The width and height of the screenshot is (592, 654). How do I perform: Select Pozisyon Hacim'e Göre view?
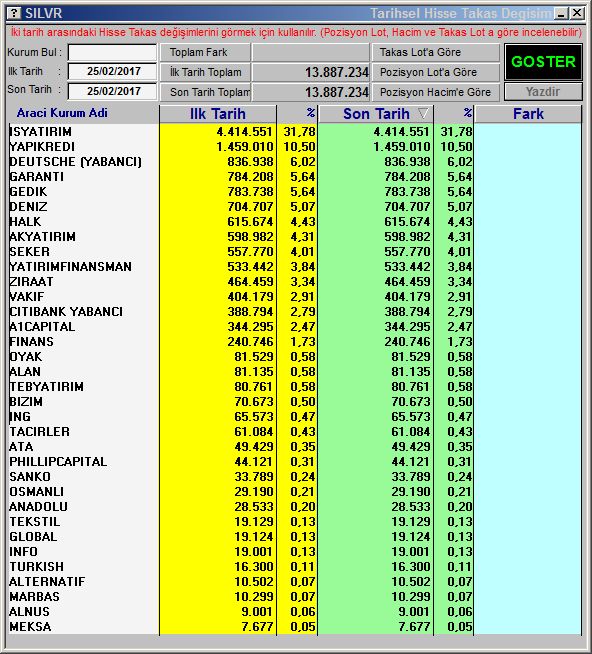pos(436,92)
